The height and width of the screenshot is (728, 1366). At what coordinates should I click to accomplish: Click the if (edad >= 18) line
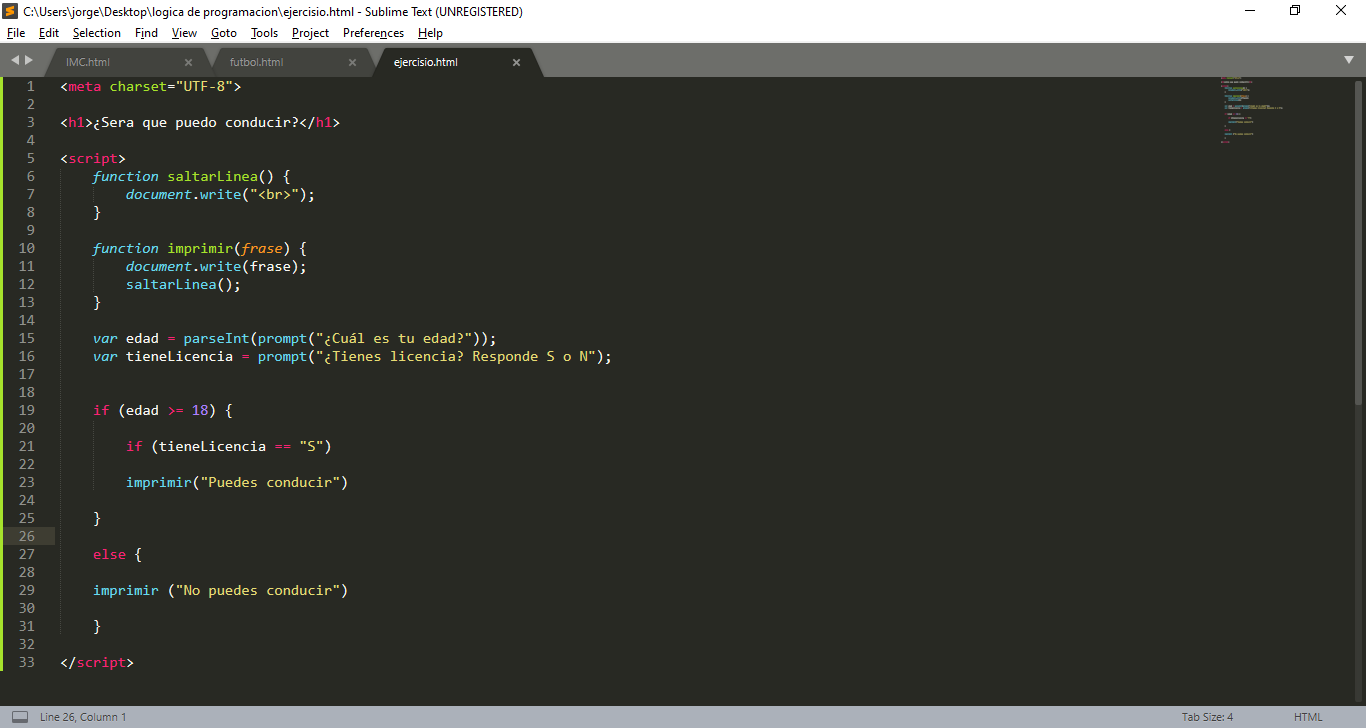[x=163, y=410]
